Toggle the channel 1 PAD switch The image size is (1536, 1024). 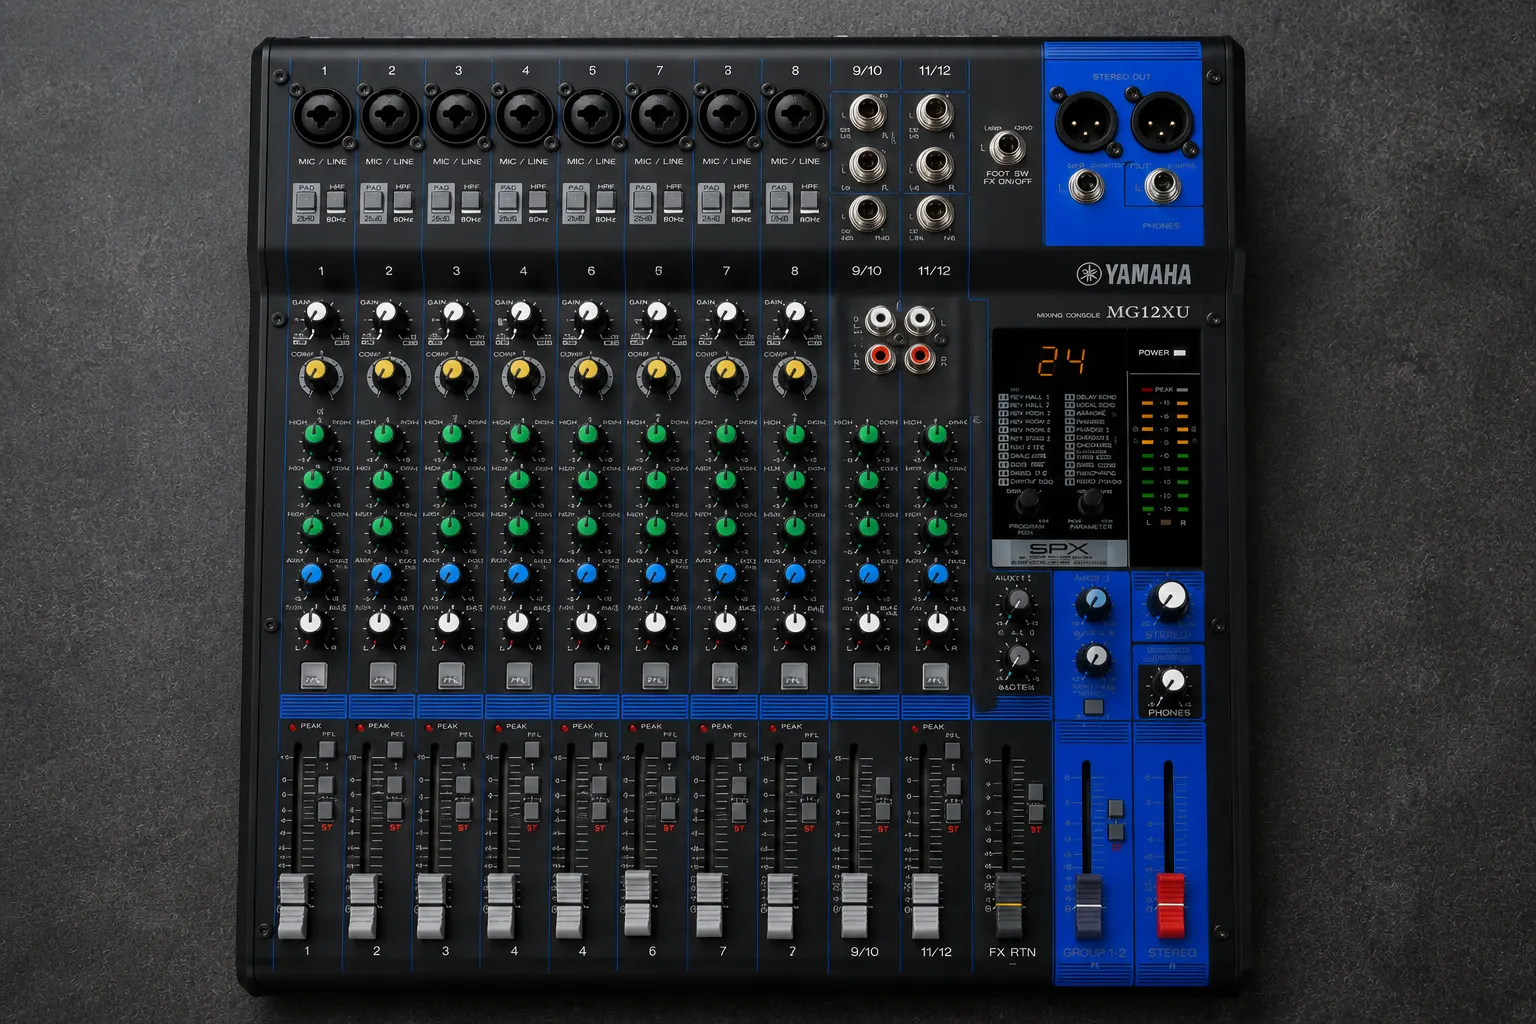(306, 203)
